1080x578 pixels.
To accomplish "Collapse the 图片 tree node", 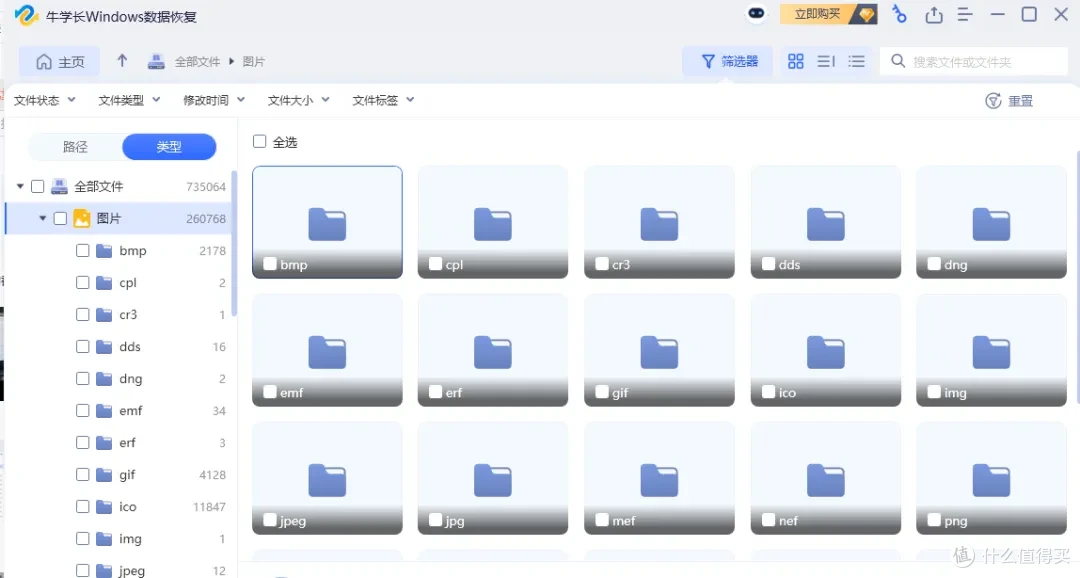I will point(43,218).
